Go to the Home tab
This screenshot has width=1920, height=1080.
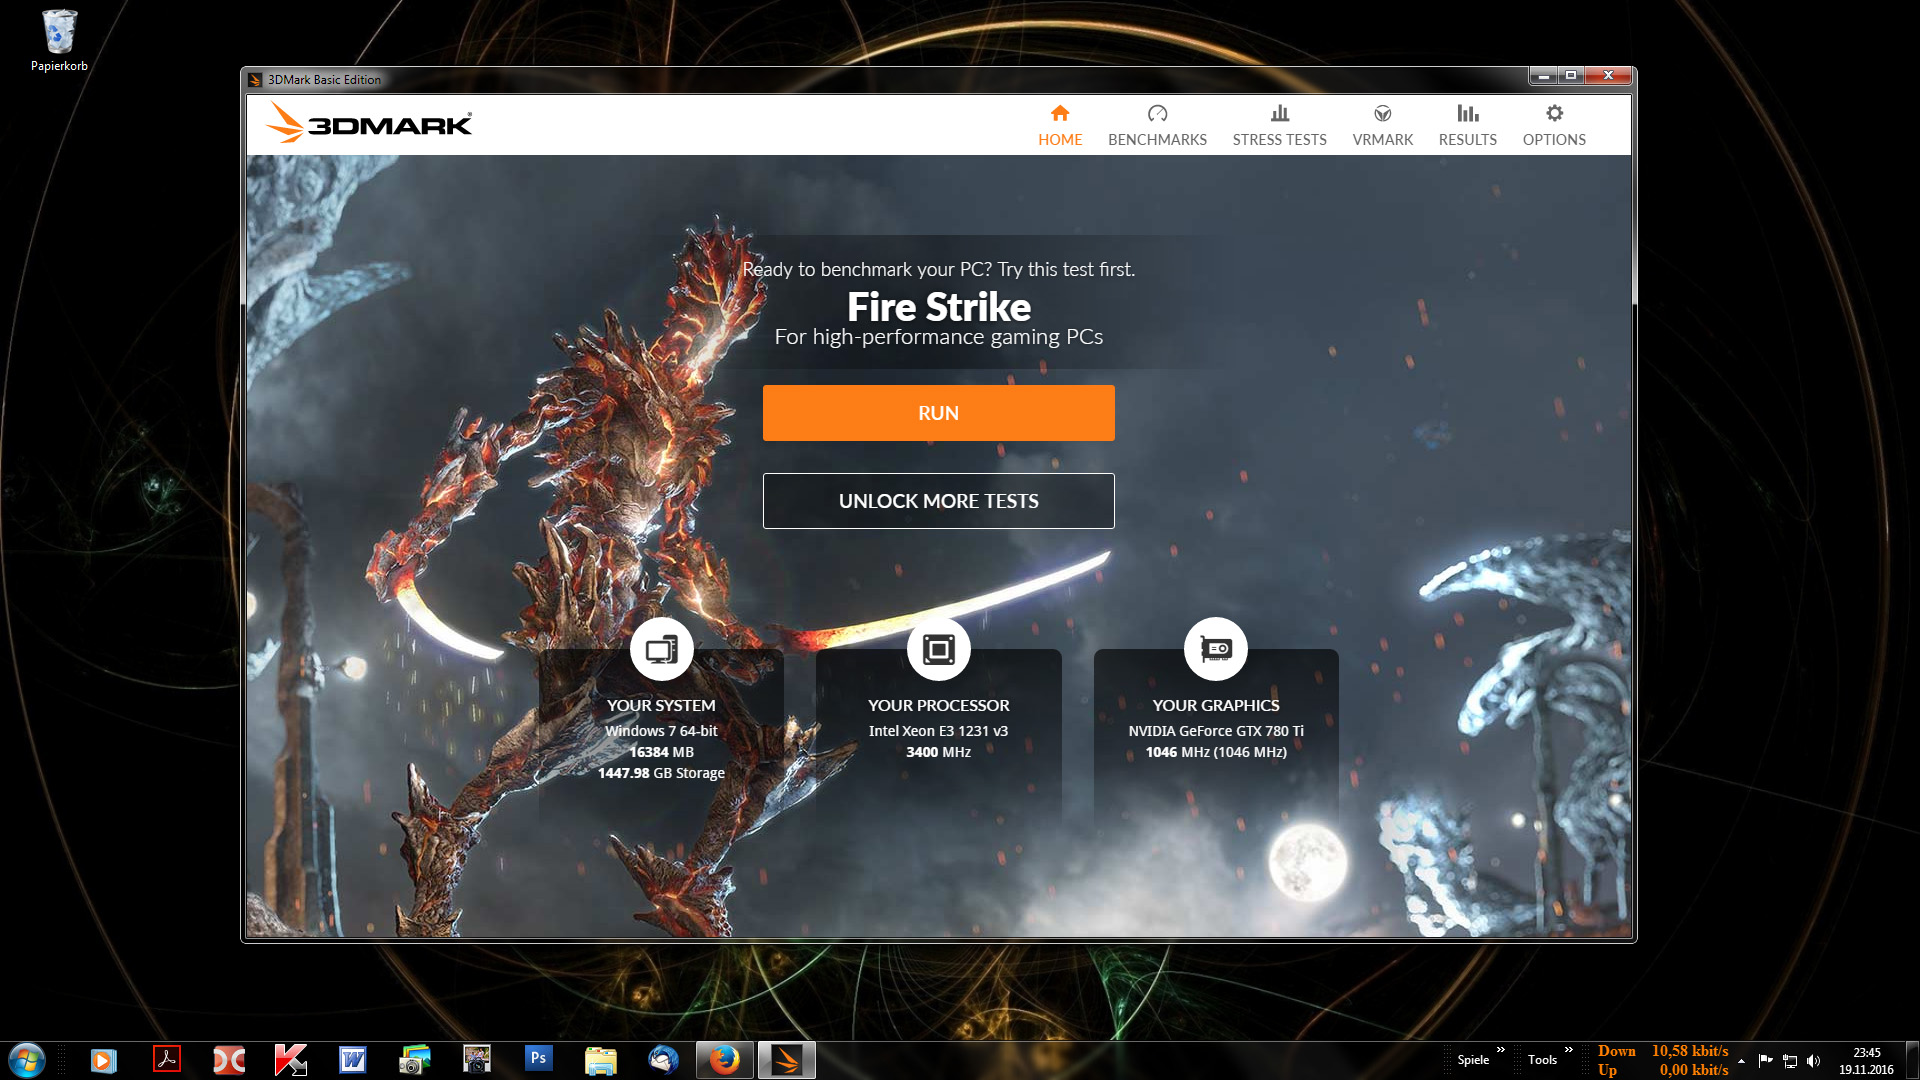pyautogui.click(x=1060, y=126)
